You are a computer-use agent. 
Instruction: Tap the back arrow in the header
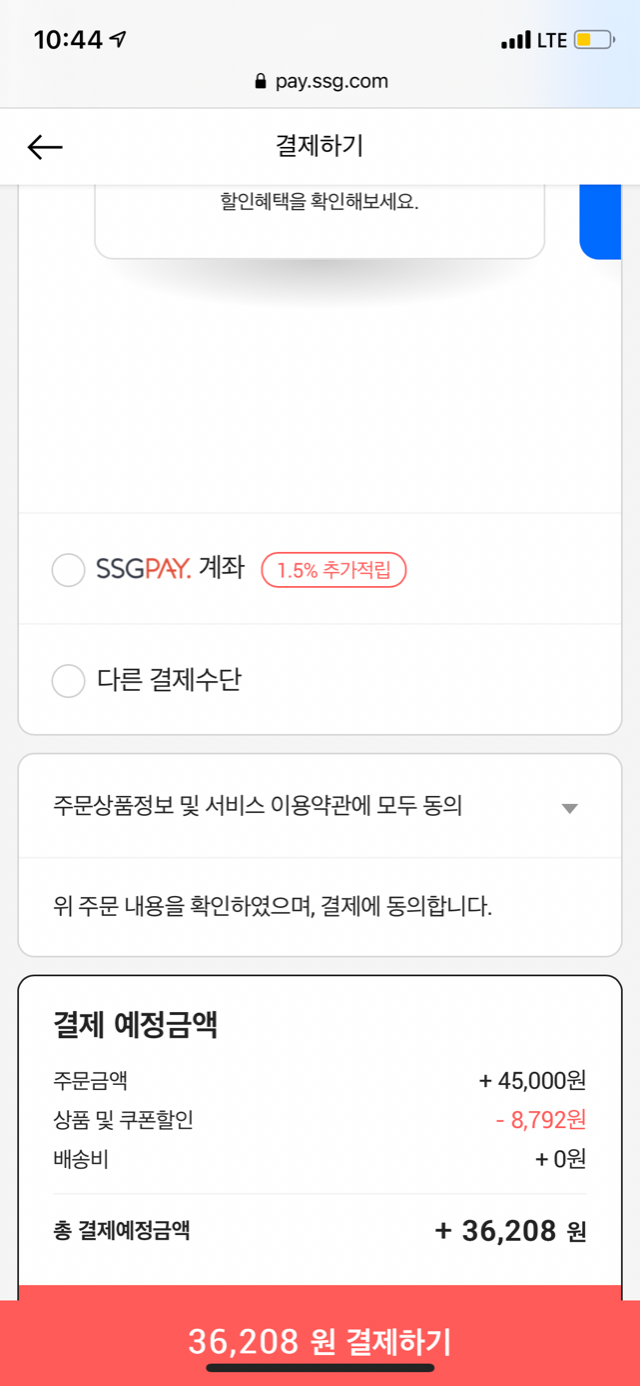(x=45, y=147)
